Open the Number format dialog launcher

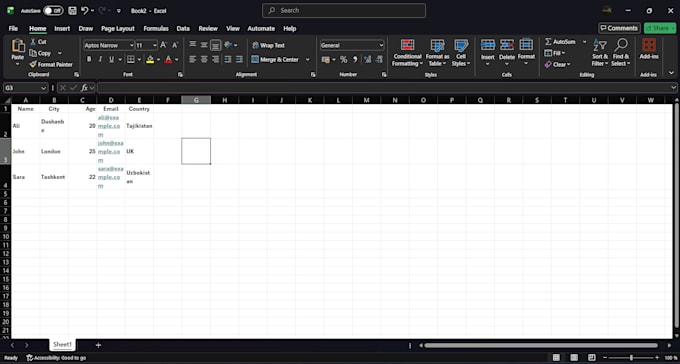[384, 75]
